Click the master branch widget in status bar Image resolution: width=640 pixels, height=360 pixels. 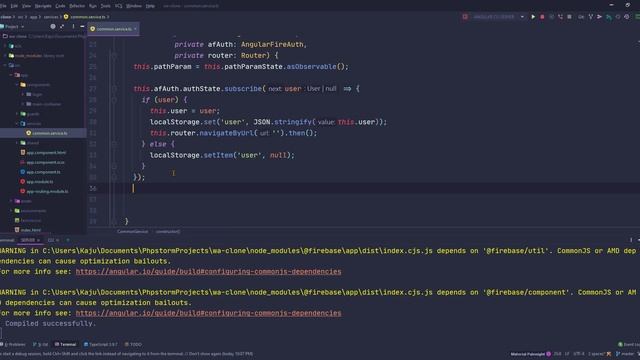pyautogui.click(x=625, y=354)
